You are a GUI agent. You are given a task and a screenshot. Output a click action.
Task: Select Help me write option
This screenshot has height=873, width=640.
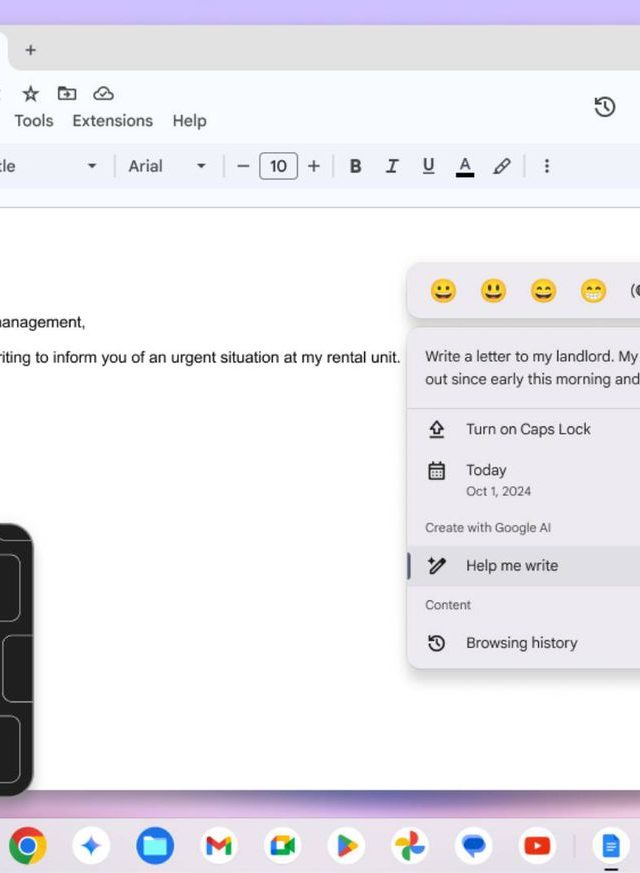pos(512,566)
